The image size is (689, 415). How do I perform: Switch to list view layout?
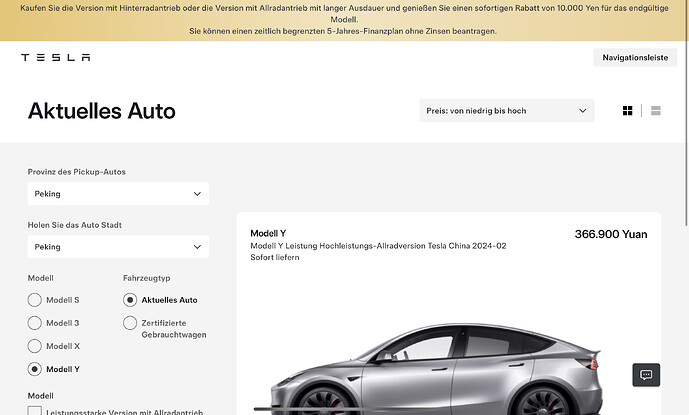coord(656,111)
